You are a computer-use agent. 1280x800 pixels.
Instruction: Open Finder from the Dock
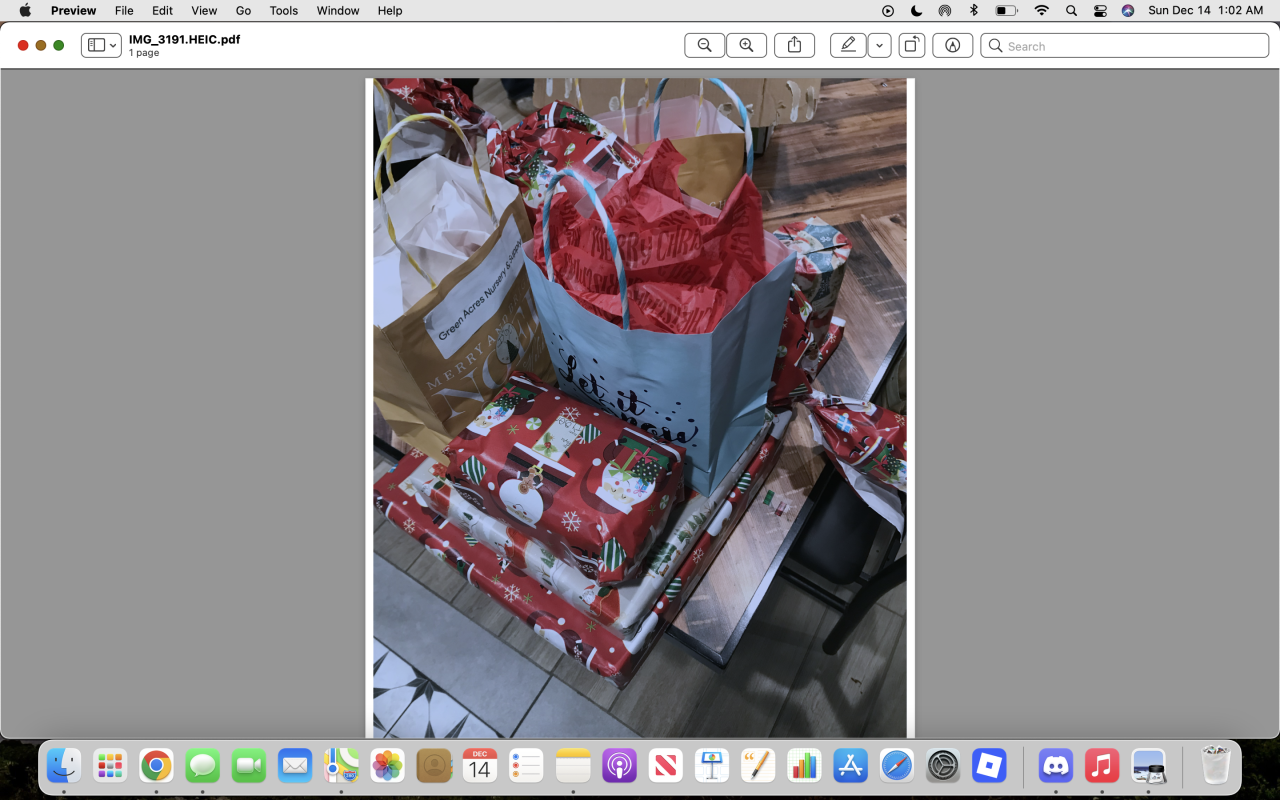click(x=64, y=767)
